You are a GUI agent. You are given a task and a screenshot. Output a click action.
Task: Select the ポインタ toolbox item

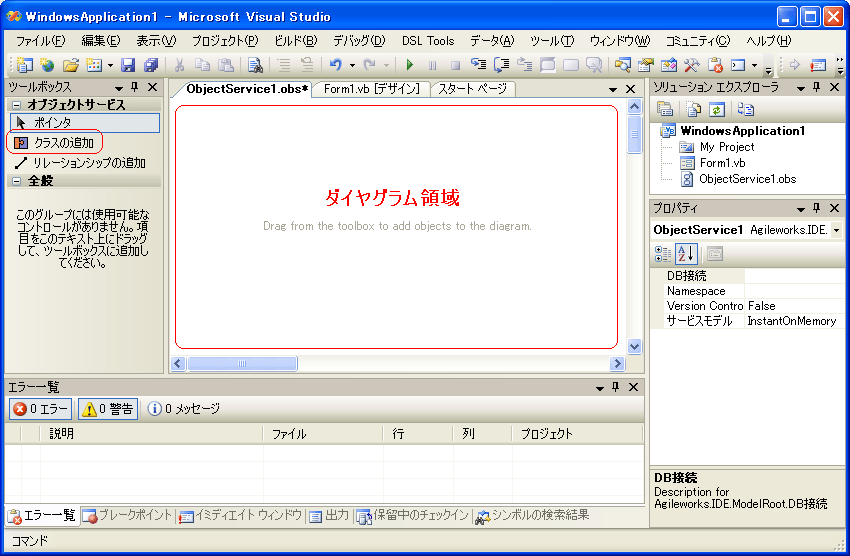85,123
